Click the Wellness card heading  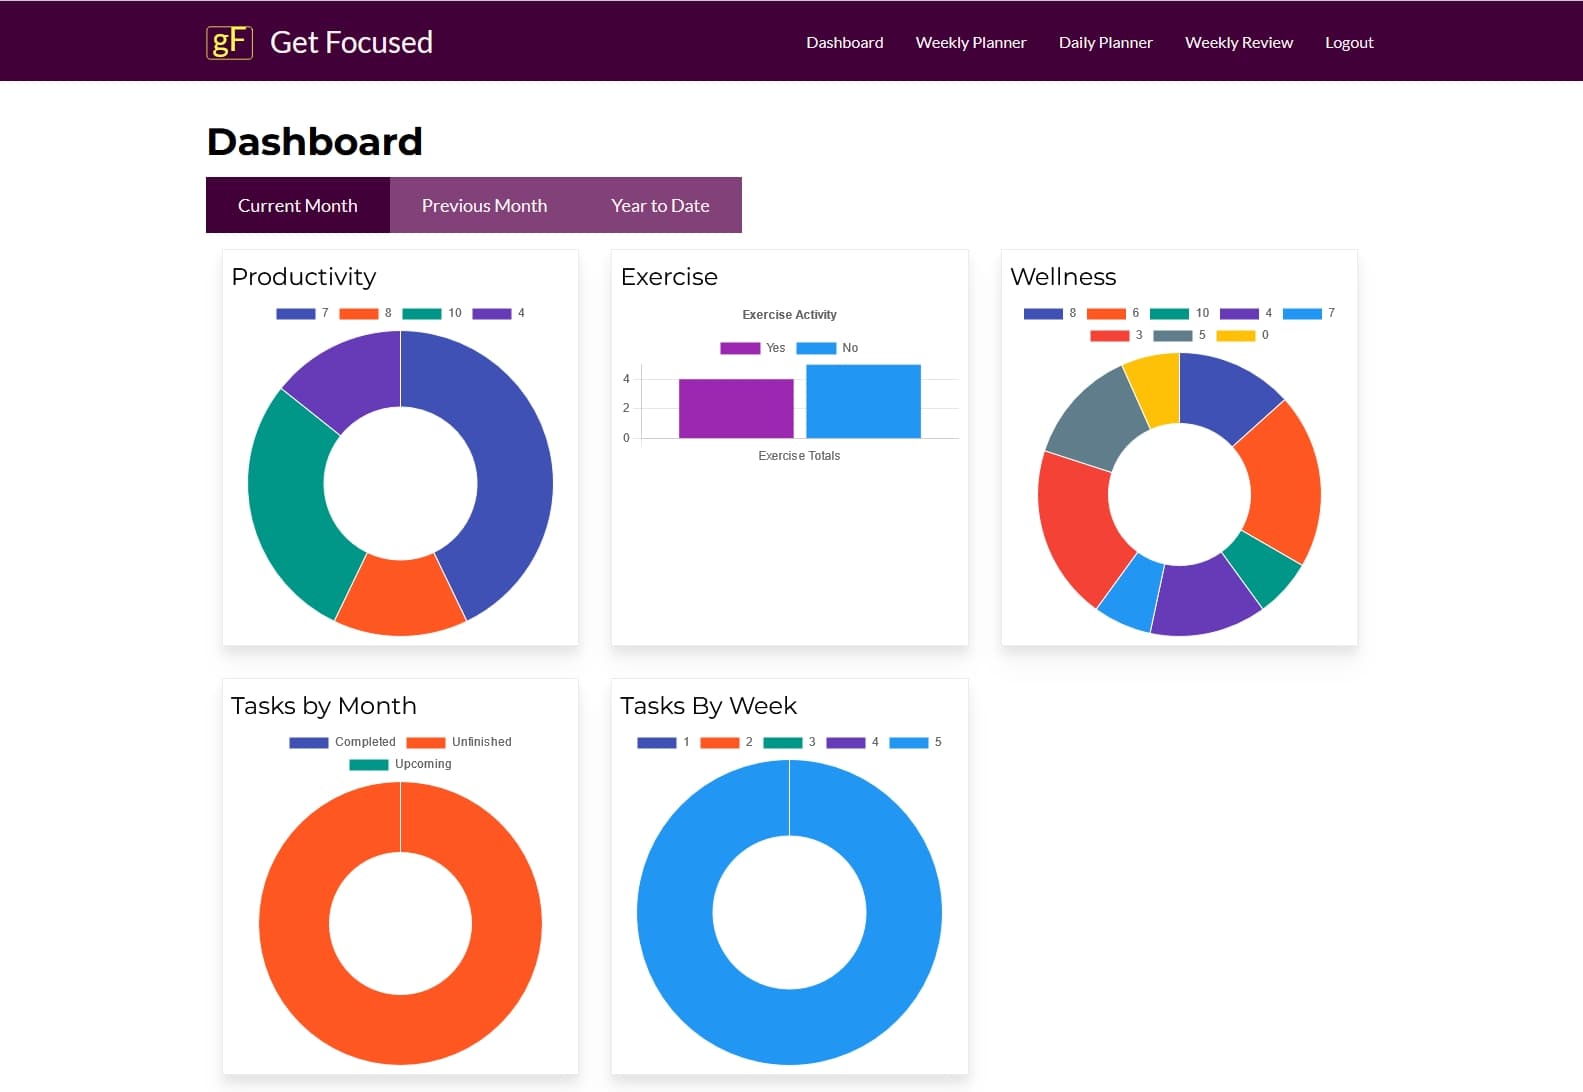(x=1063, y=277)
